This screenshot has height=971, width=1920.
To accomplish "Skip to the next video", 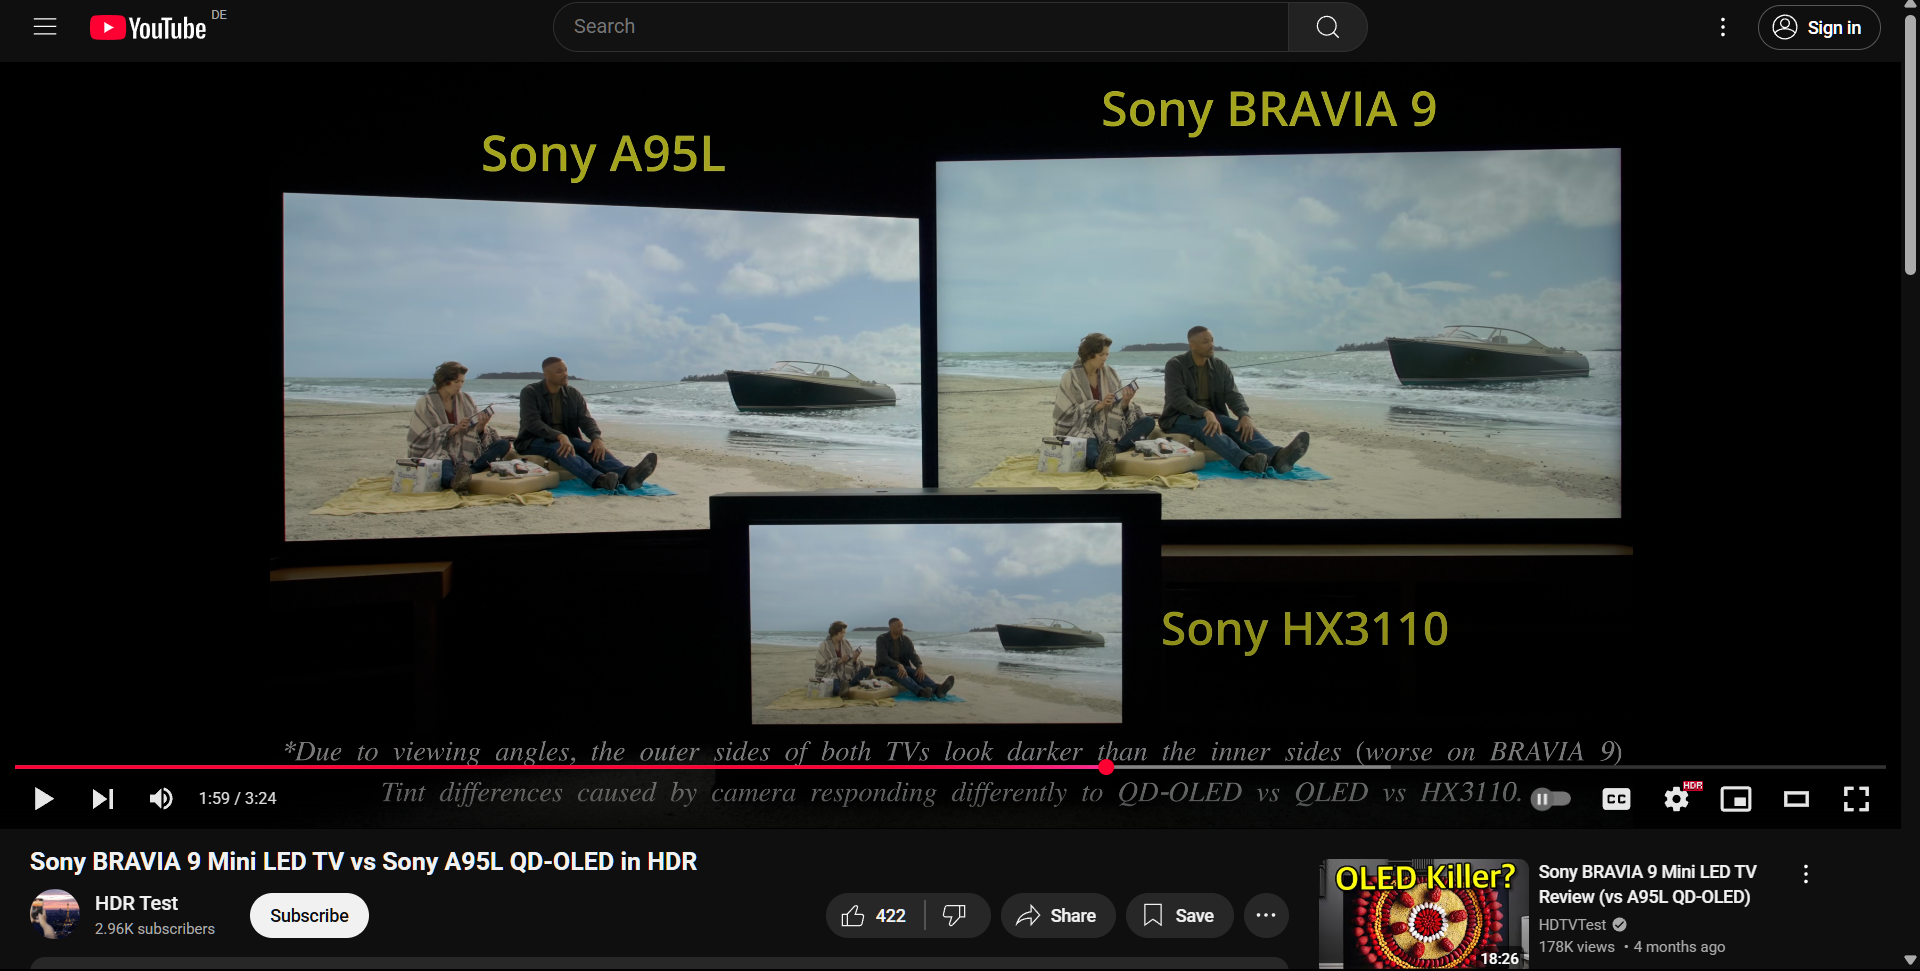I will coord(103,798).
